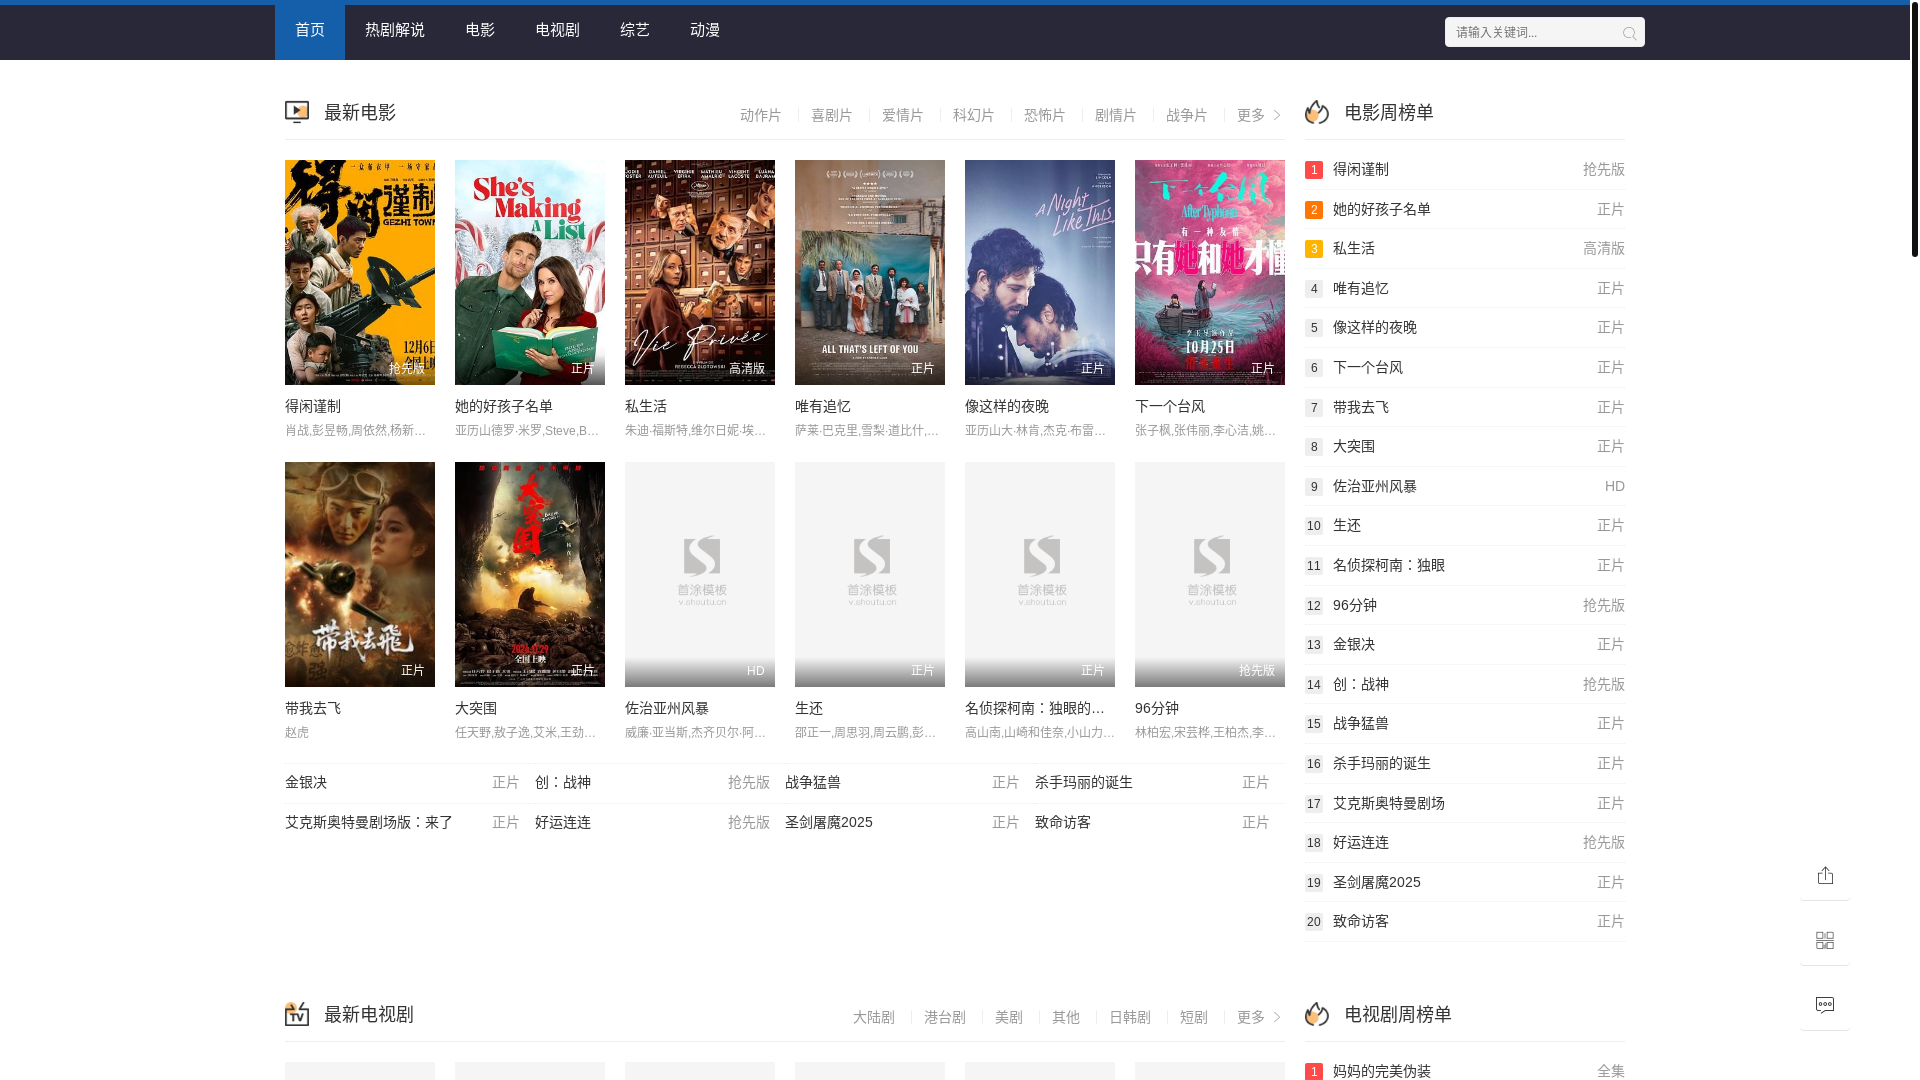Viewport: 1920px width, 1080px height.
Task: Filter movies by 爱情片
Action: pyautogui.click(x=902, y=115)
